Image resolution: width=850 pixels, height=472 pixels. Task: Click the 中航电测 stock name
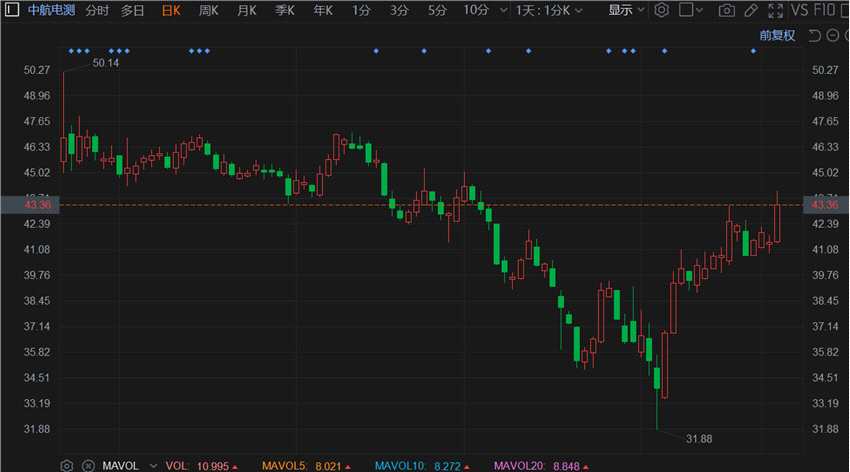(x=51, y=10)
